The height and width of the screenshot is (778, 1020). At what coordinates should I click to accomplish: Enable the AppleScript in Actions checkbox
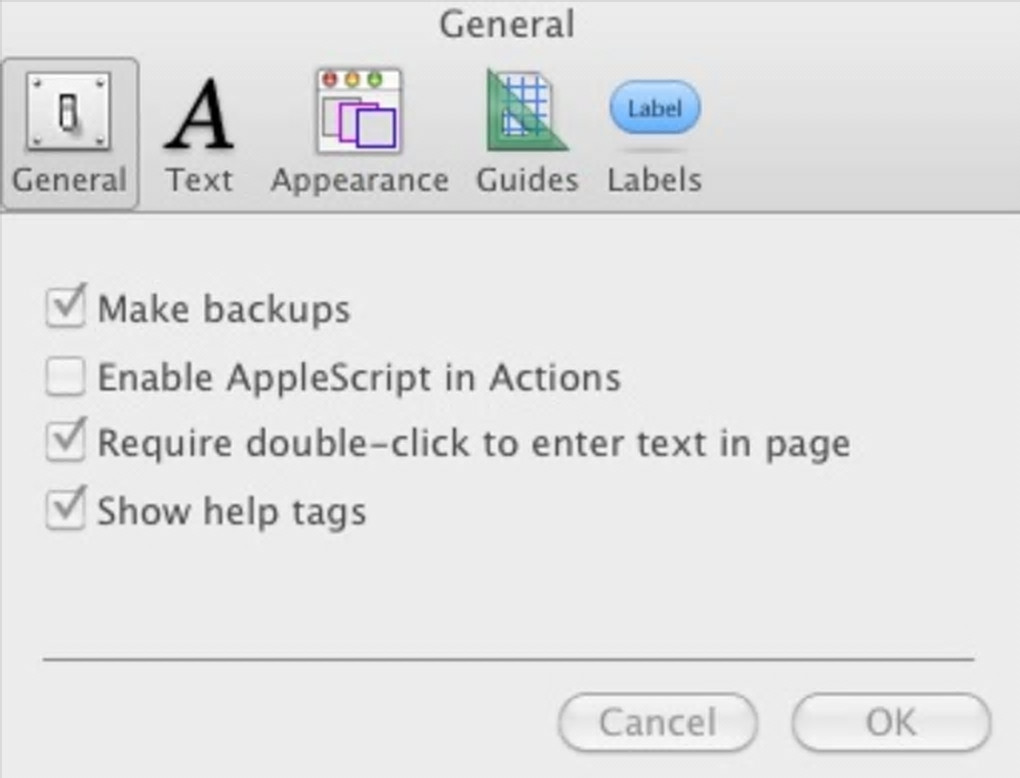(65, 378)
